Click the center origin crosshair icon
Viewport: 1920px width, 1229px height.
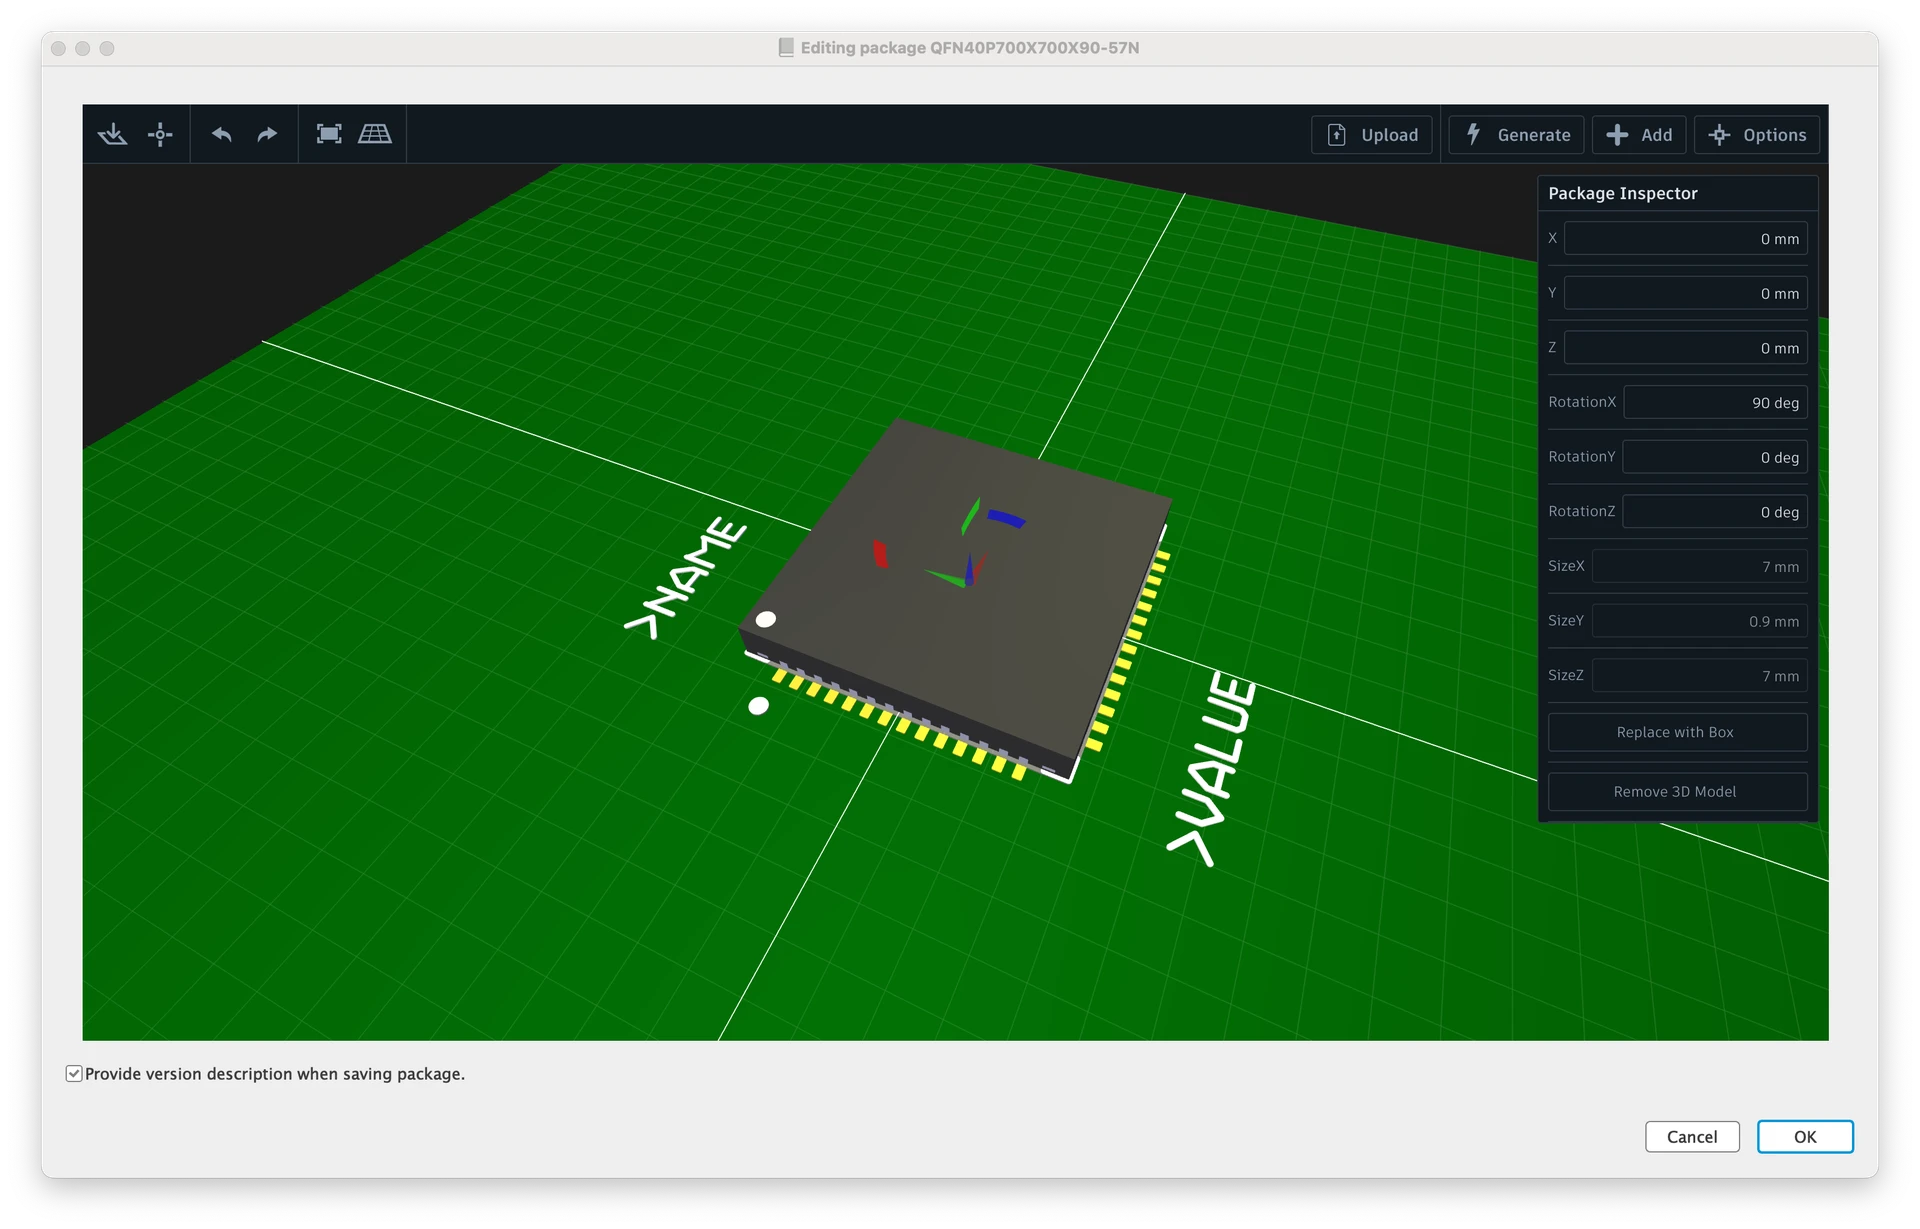(160, 134)
